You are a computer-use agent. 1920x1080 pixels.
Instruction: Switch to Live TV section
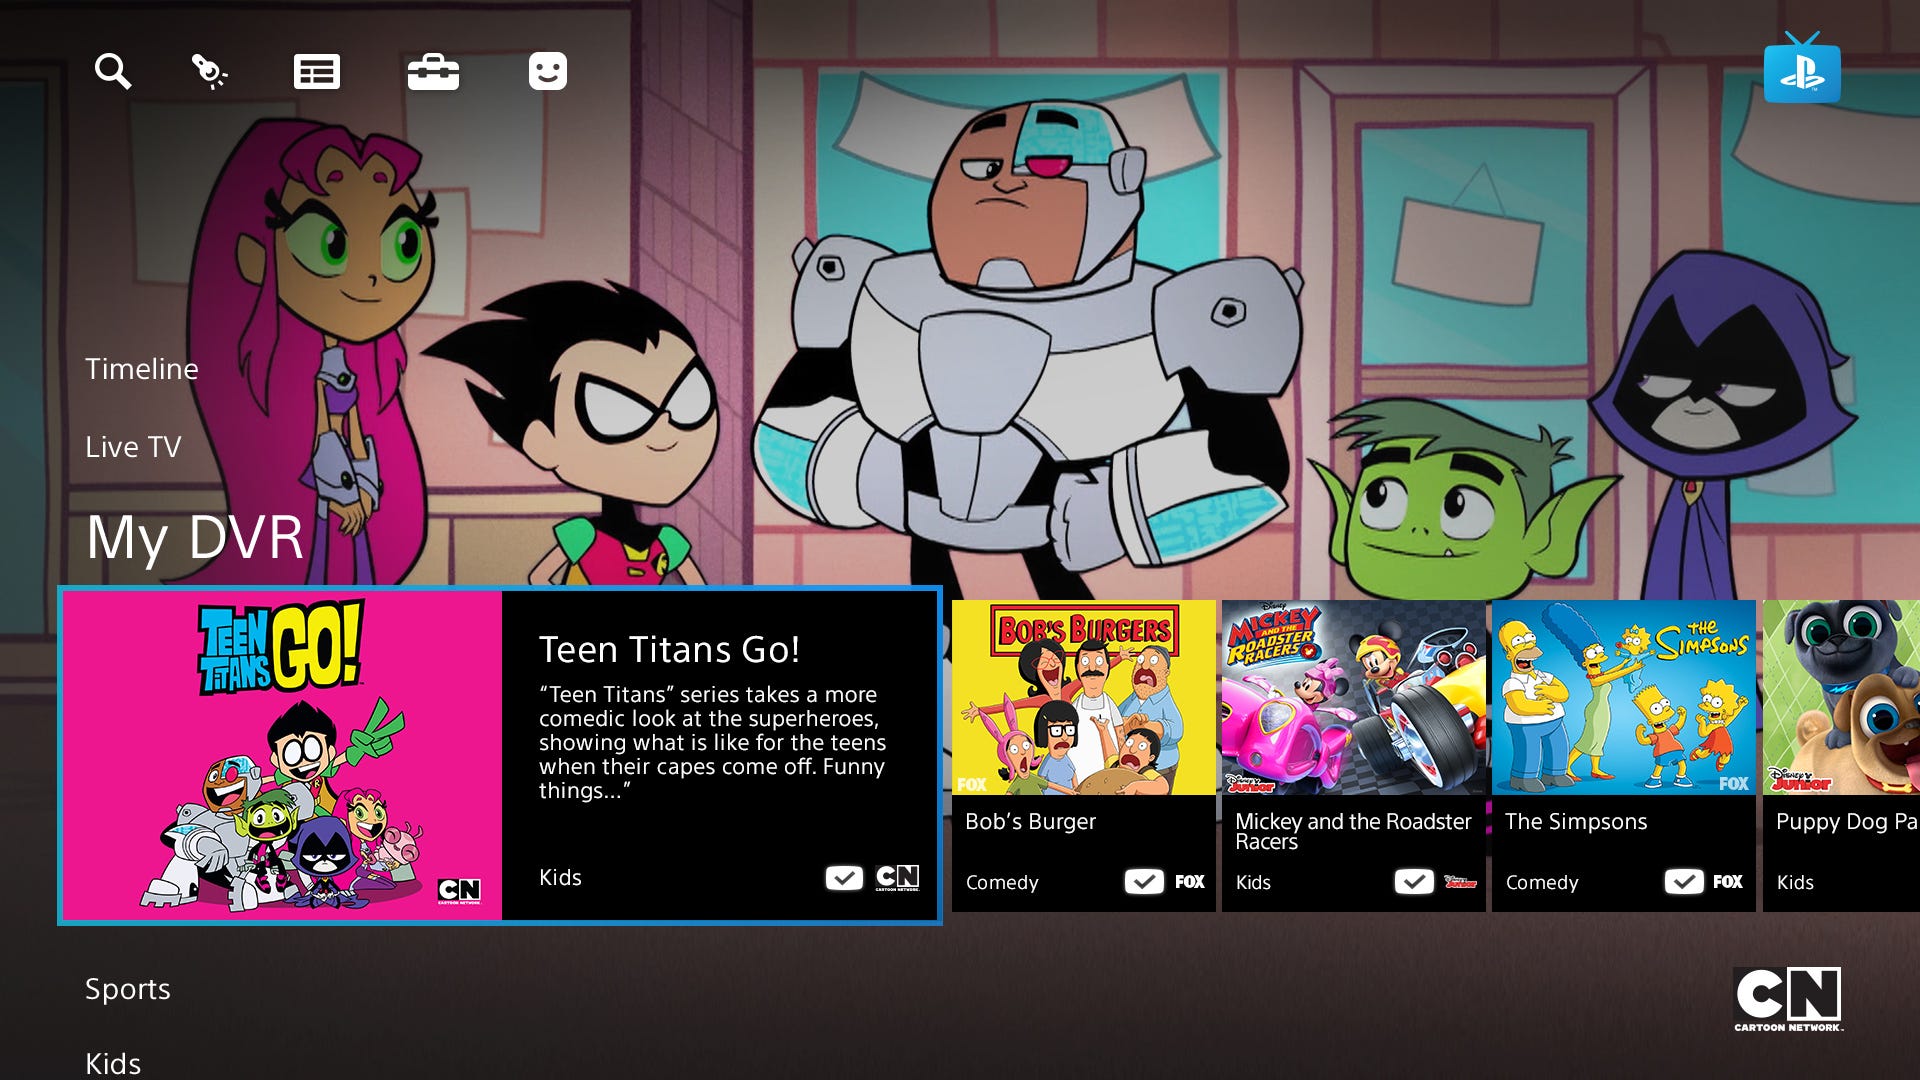(133, 447)
